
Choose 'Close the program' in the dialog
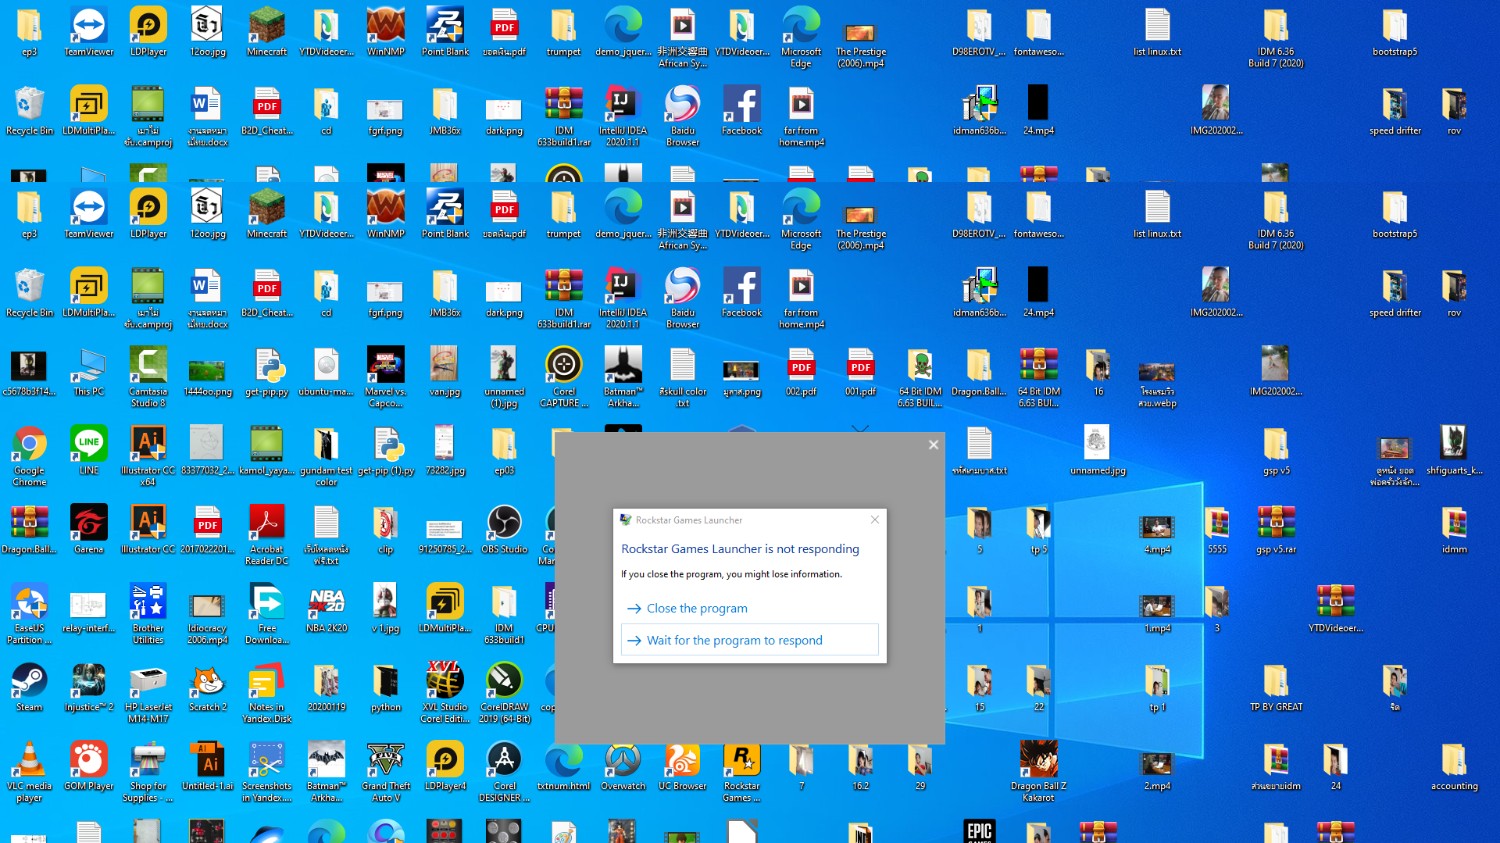(697, 608)
